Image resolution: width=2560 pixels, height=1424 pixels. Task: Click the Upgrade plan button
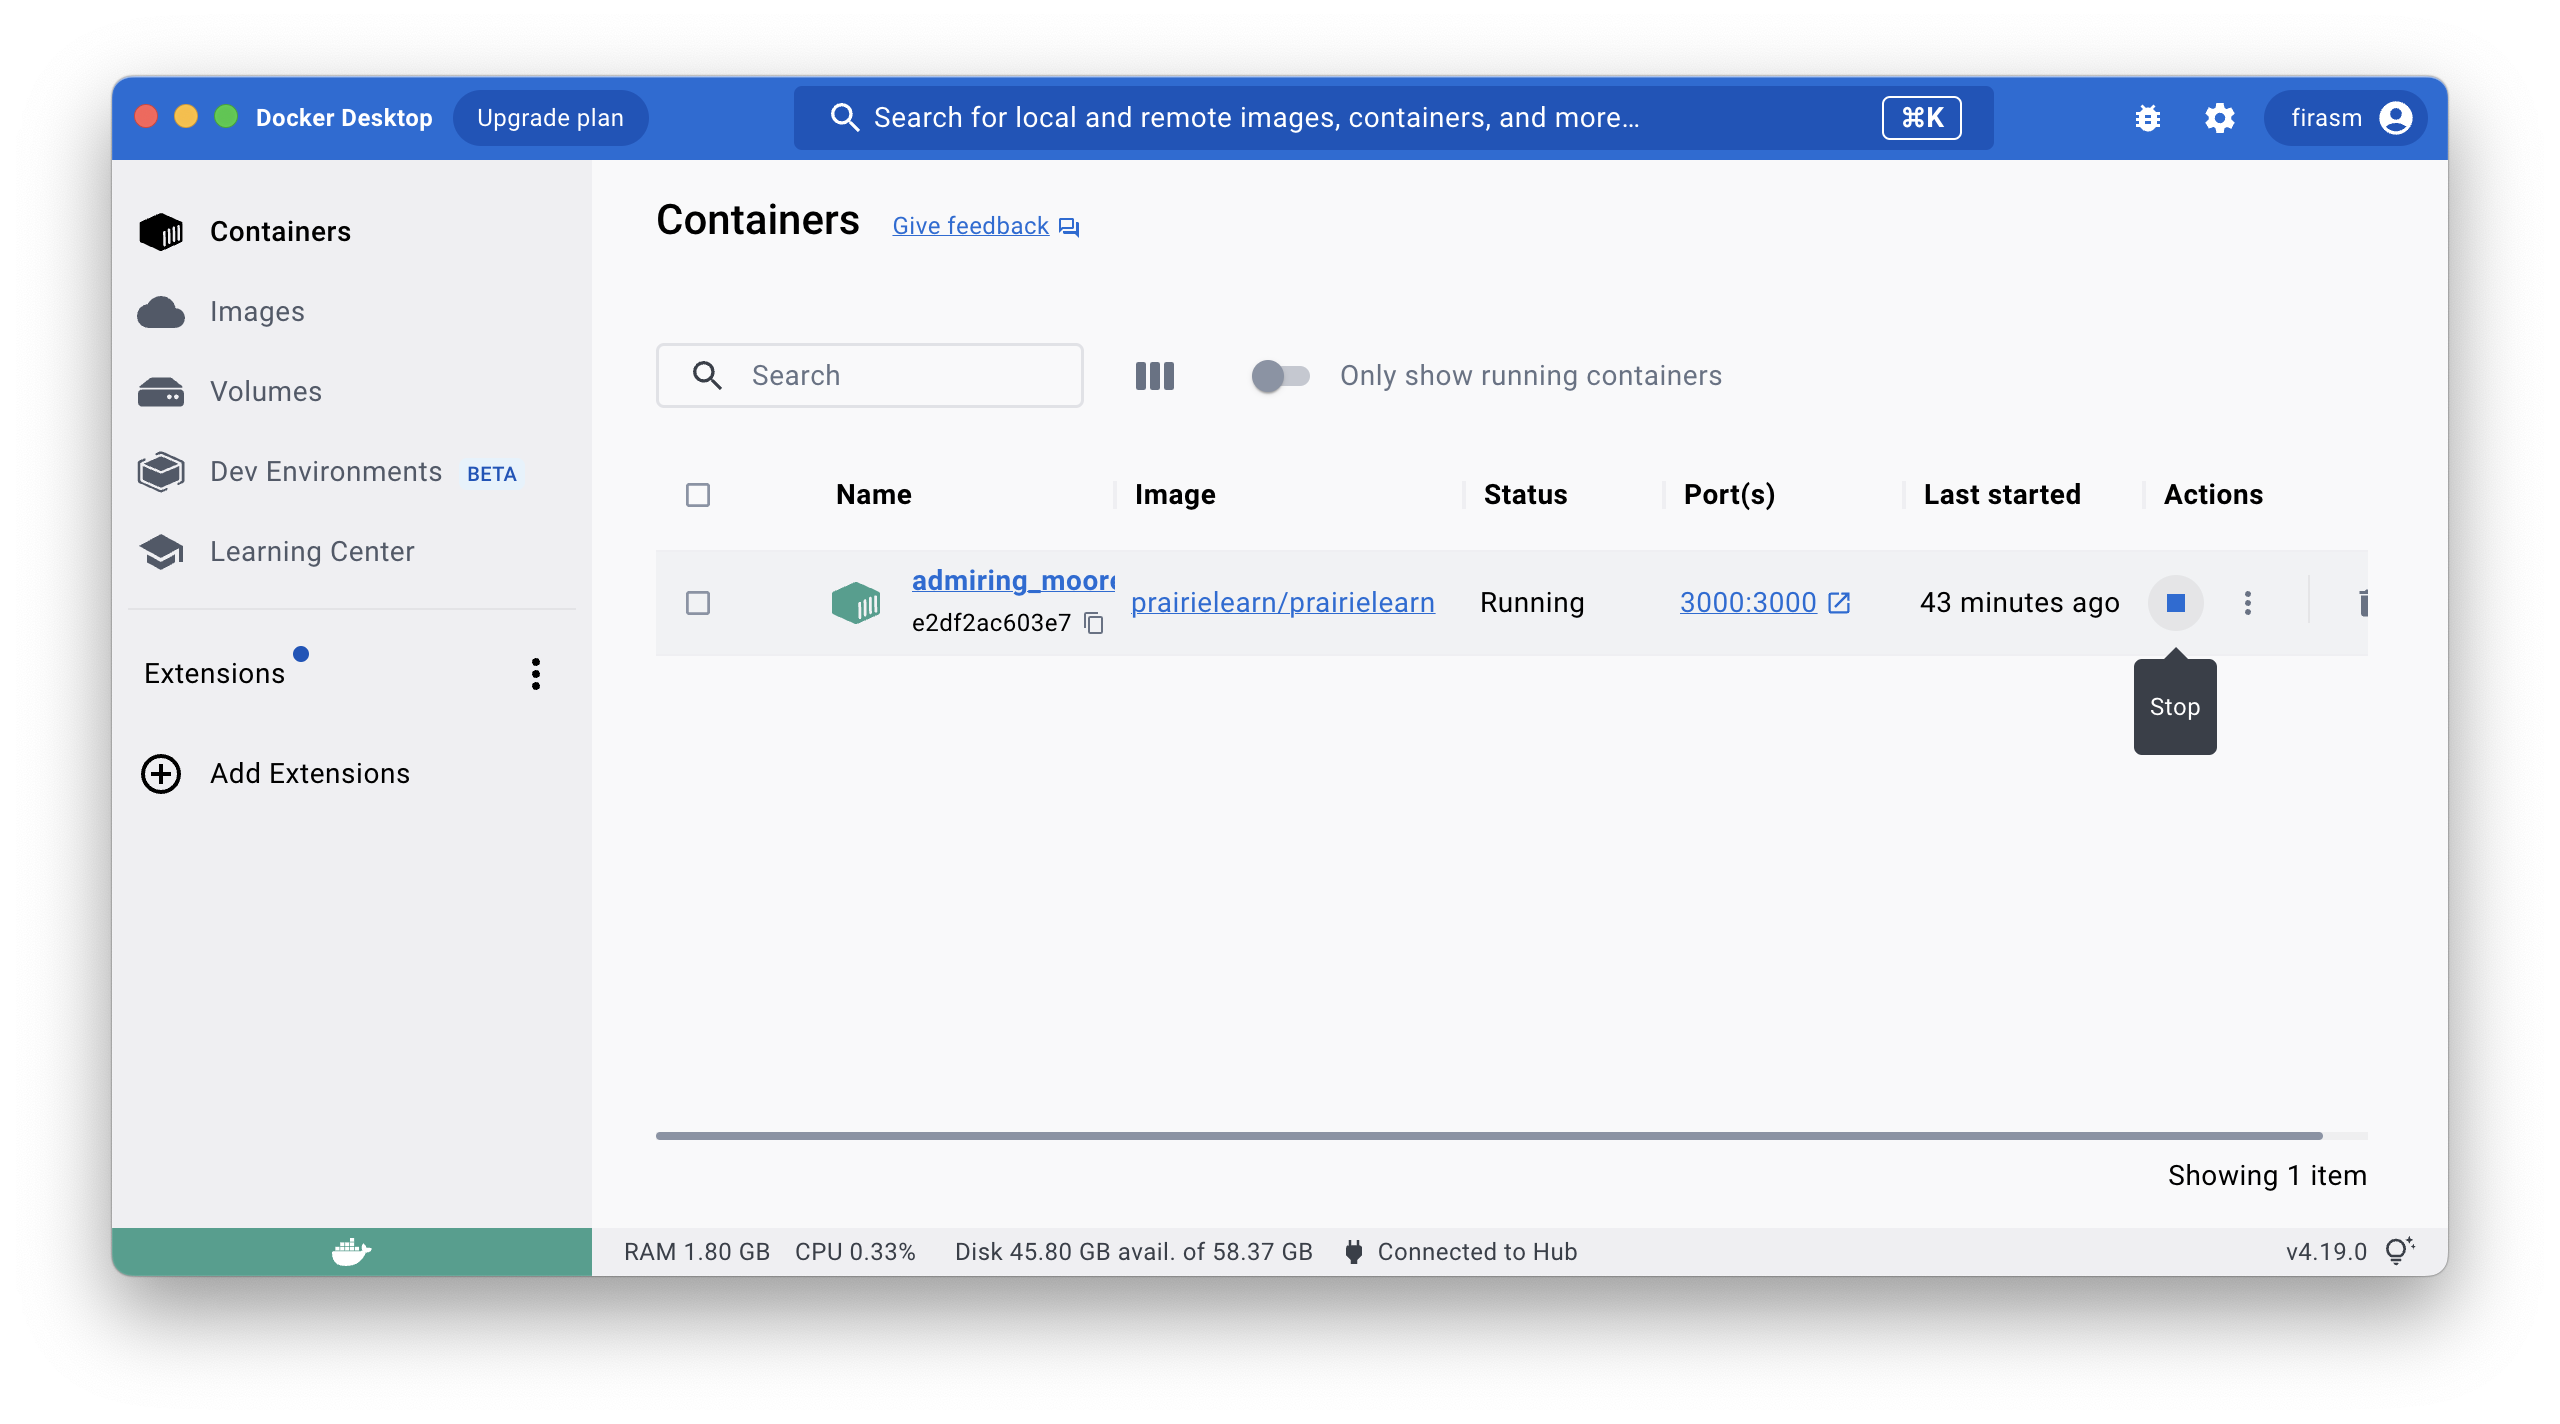pos(550,118)
